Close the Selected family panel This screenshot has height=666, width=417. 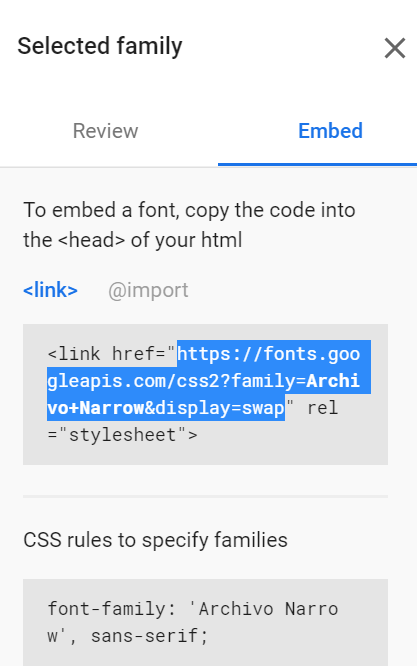pos(394,48)
